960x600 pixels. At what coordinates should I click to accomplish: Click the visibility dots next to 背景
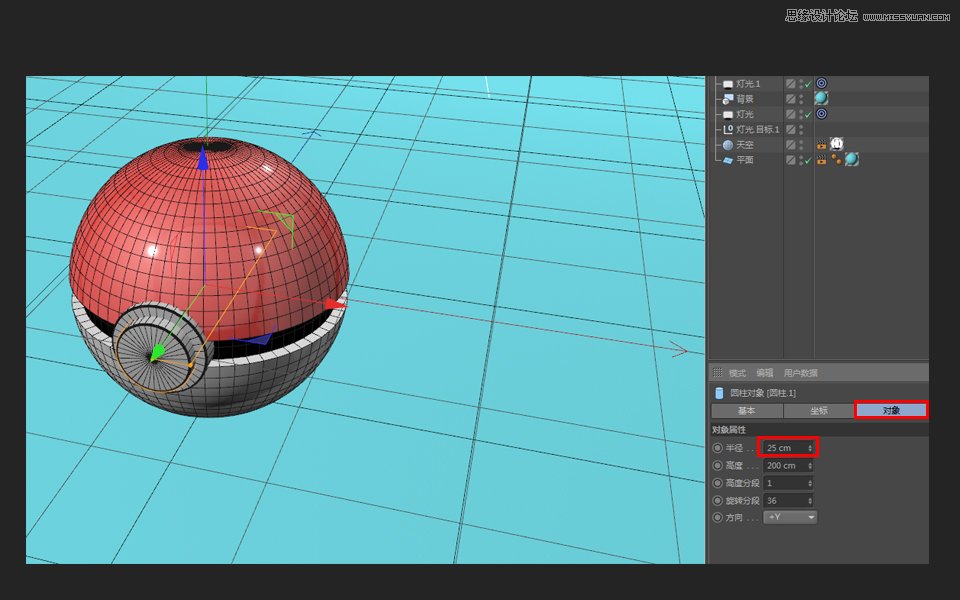pyautogui.click(x=800, y=99)
